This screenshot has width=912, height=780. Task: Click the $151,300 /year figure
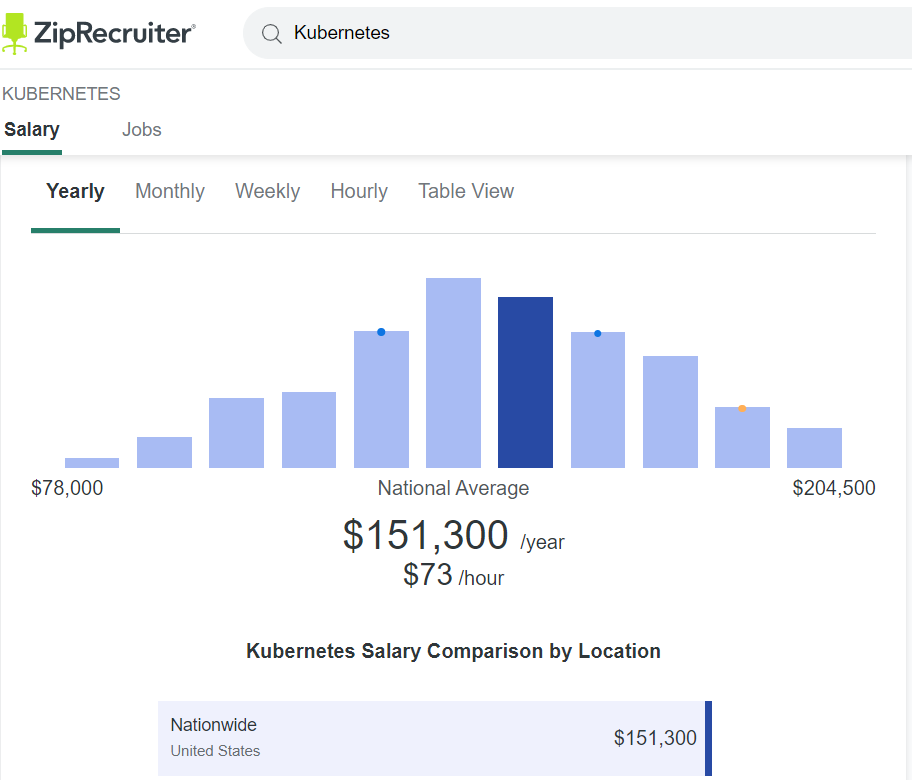[x=453, y=535]
